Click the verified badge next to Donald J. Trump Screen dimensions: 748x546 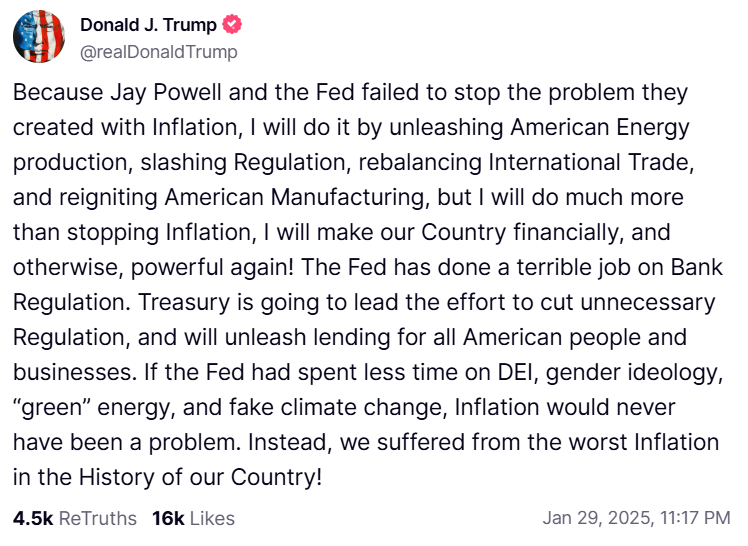[232, 24]
